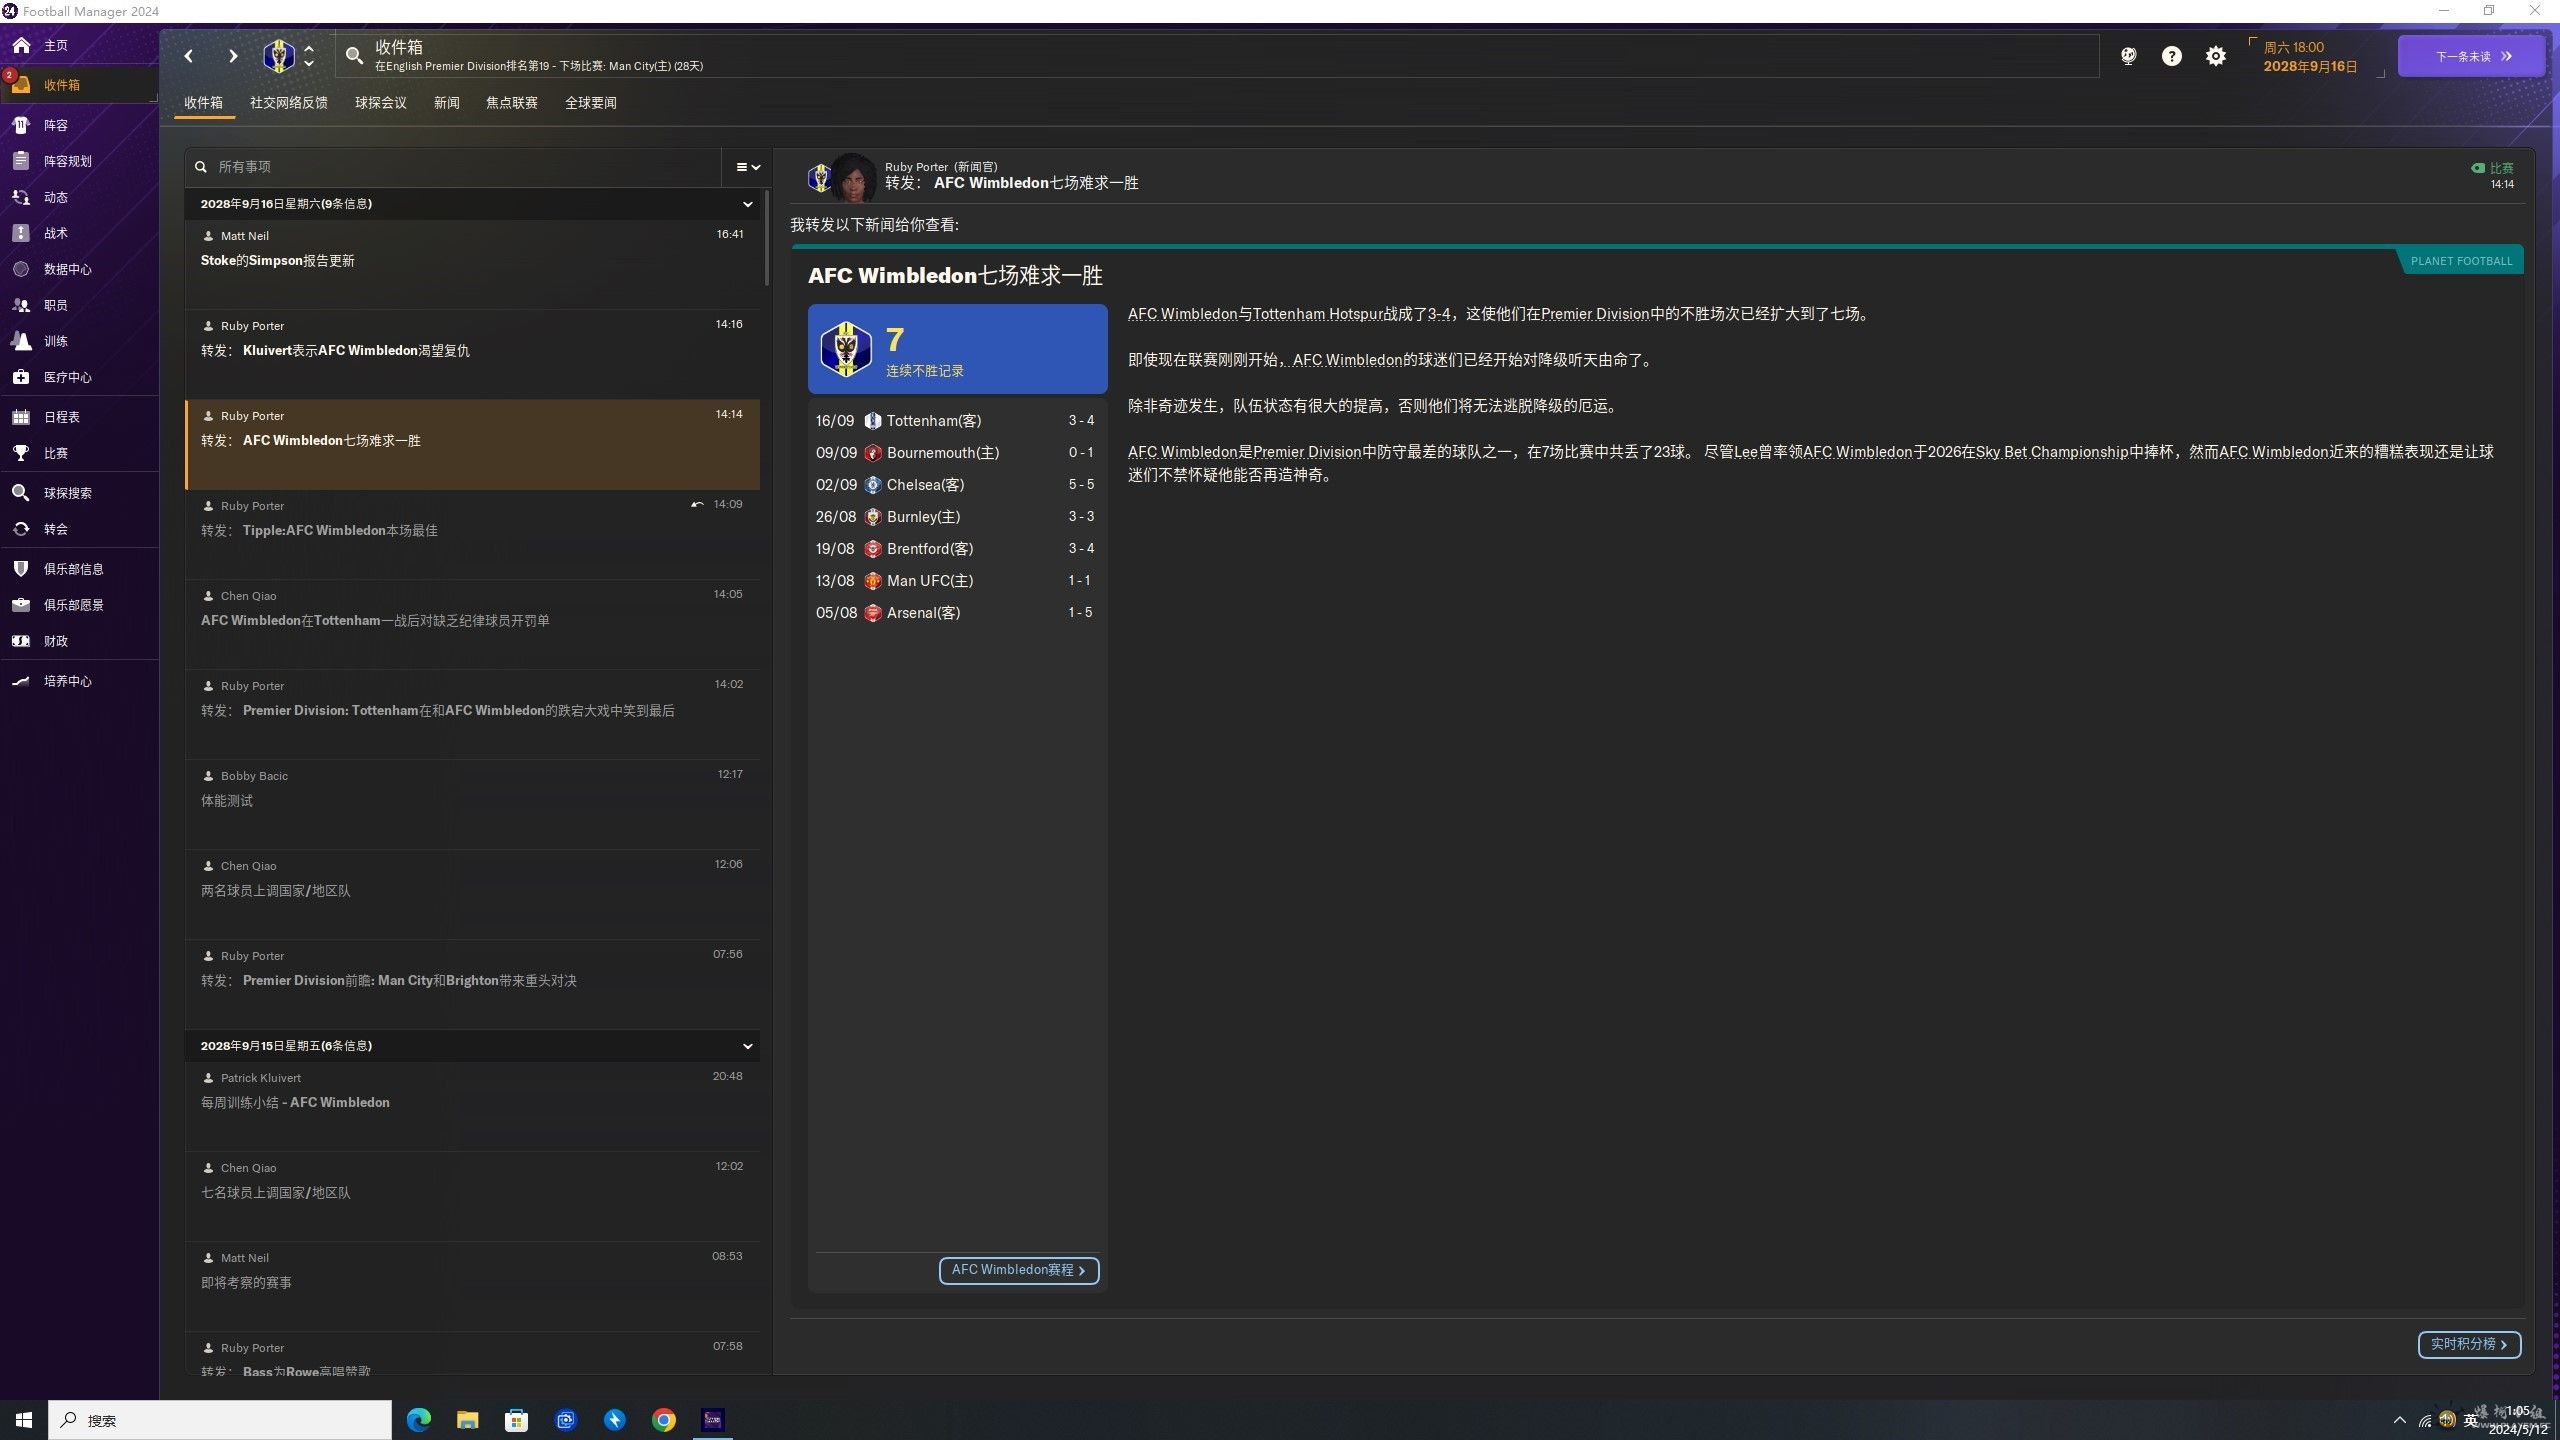
Task: Click the globe head icon beside help
Action: [2128, 56]
